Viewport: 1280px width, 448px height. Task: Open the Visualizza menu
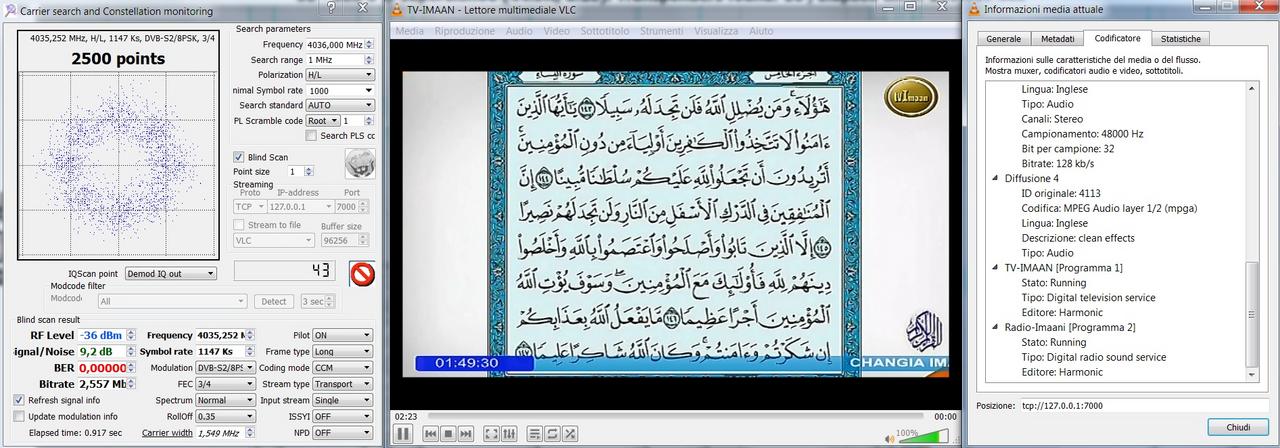[716, 31]
